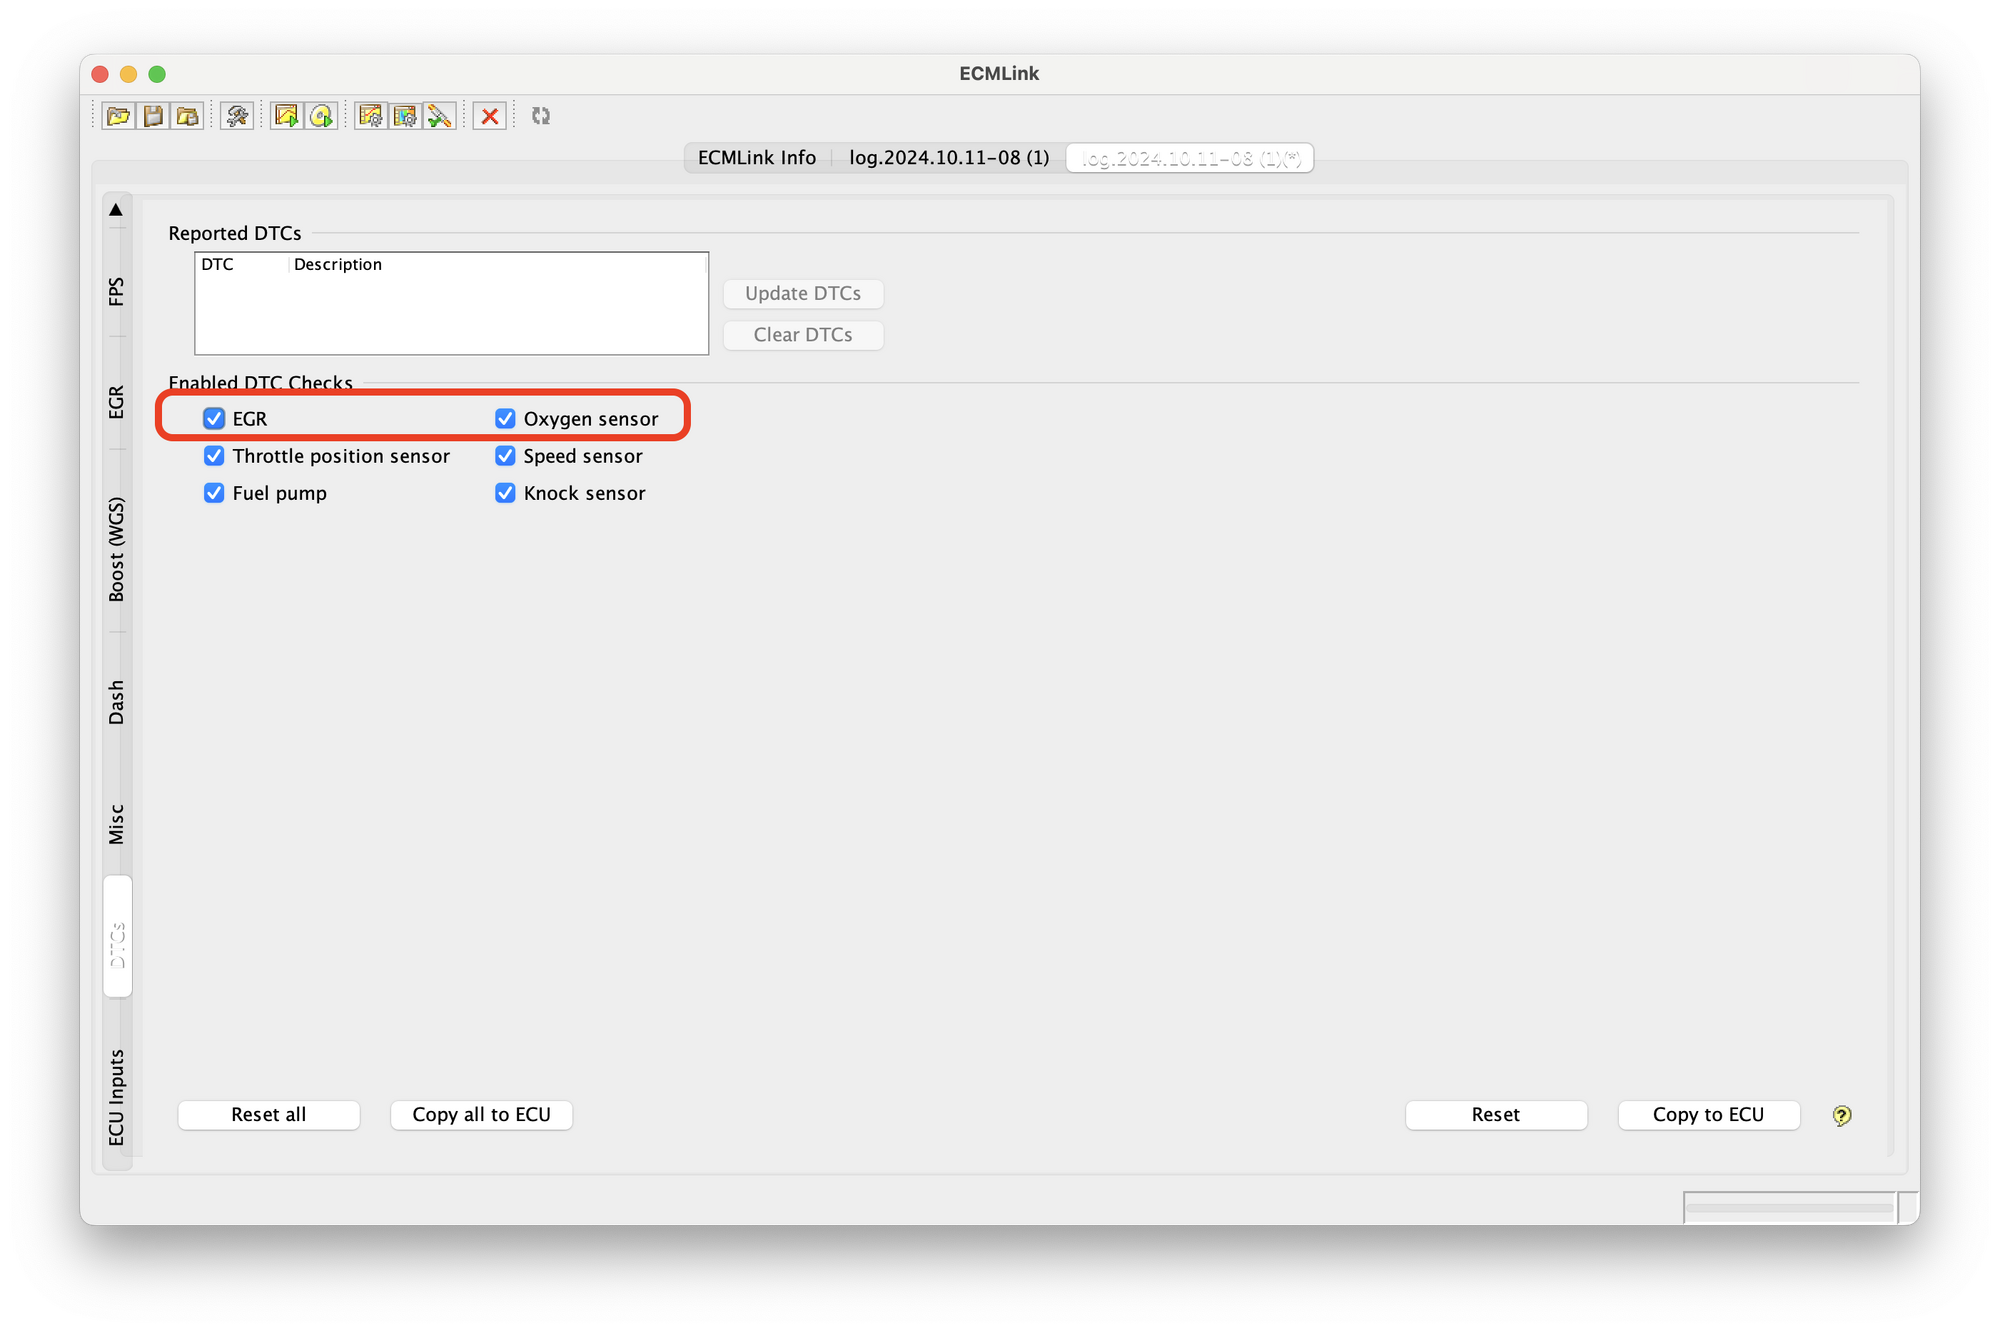The width and height of the screenshot is (2000, 1331).
Task: Click the open file folder icon
Action: [x=119, y=116]
